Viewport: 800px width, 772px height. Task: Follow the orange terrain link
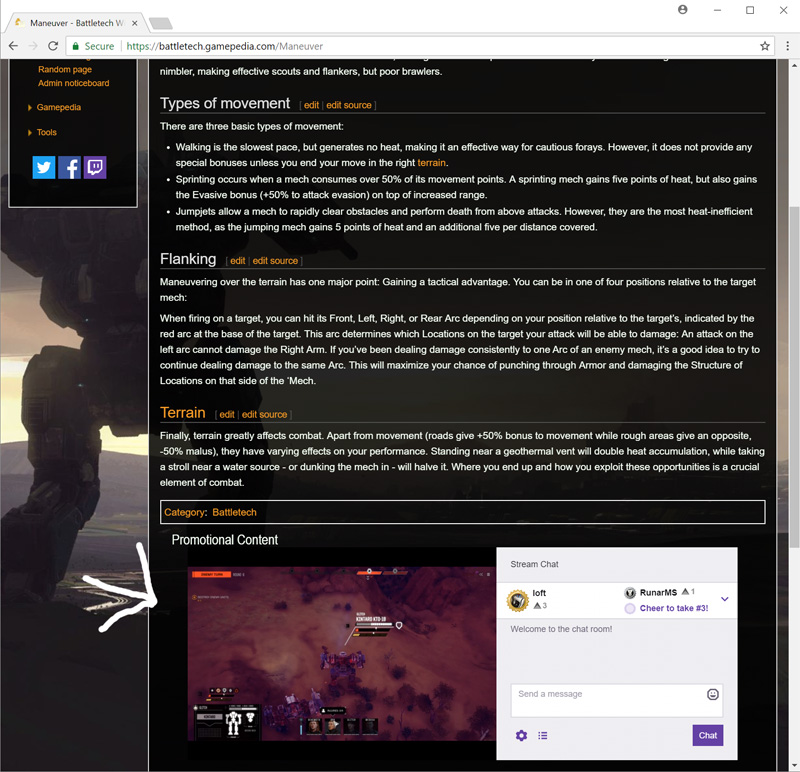431,163
